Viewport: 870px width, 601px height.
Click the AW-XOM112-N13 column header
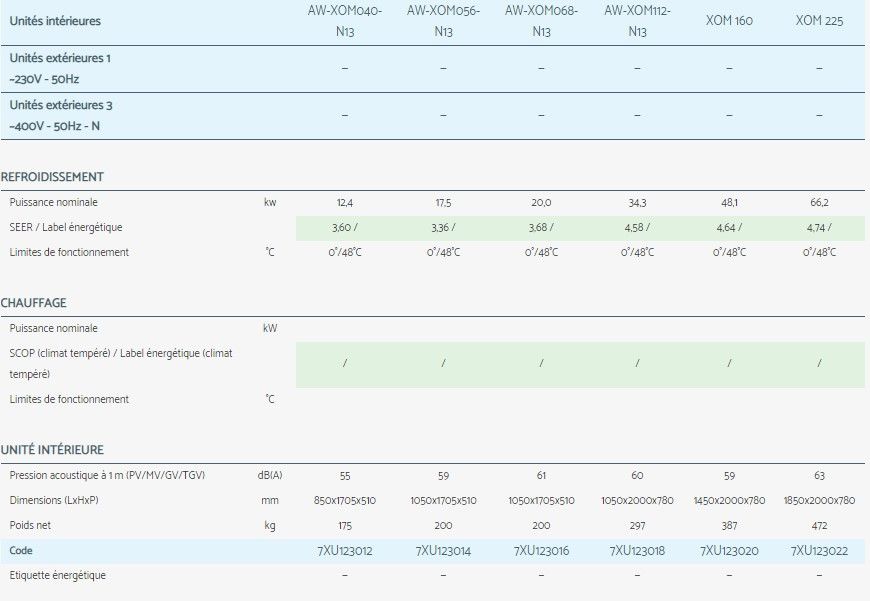[x=637, y=21]
